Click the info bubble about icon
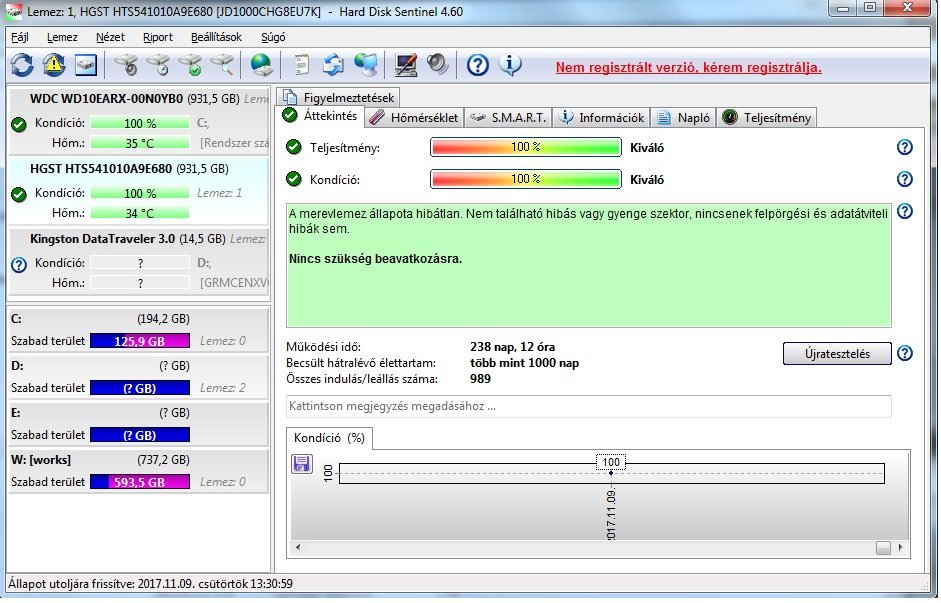This screenshot has width=941, height=603. tap(510, 64)
